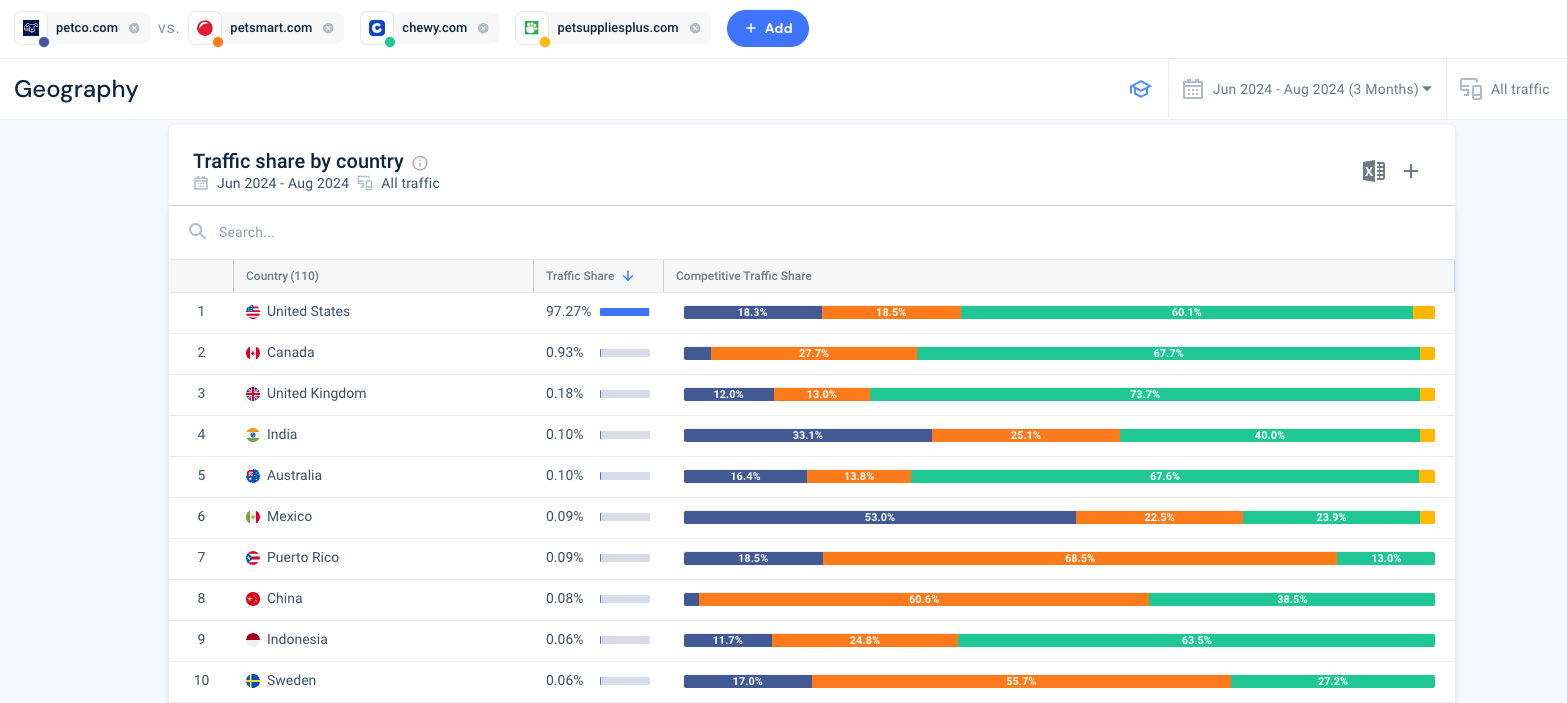Click the Indonesia flag icon
This screenshot has width=1567, height=703.
(x=253, y=640)
